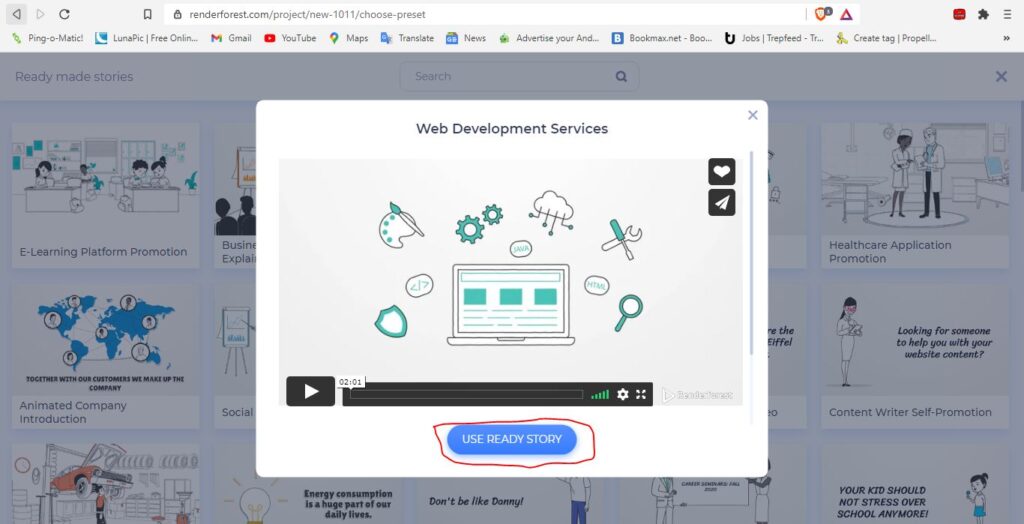Open the YouTube bookmark
This screenshot has width=1024, height=524.
290,38
